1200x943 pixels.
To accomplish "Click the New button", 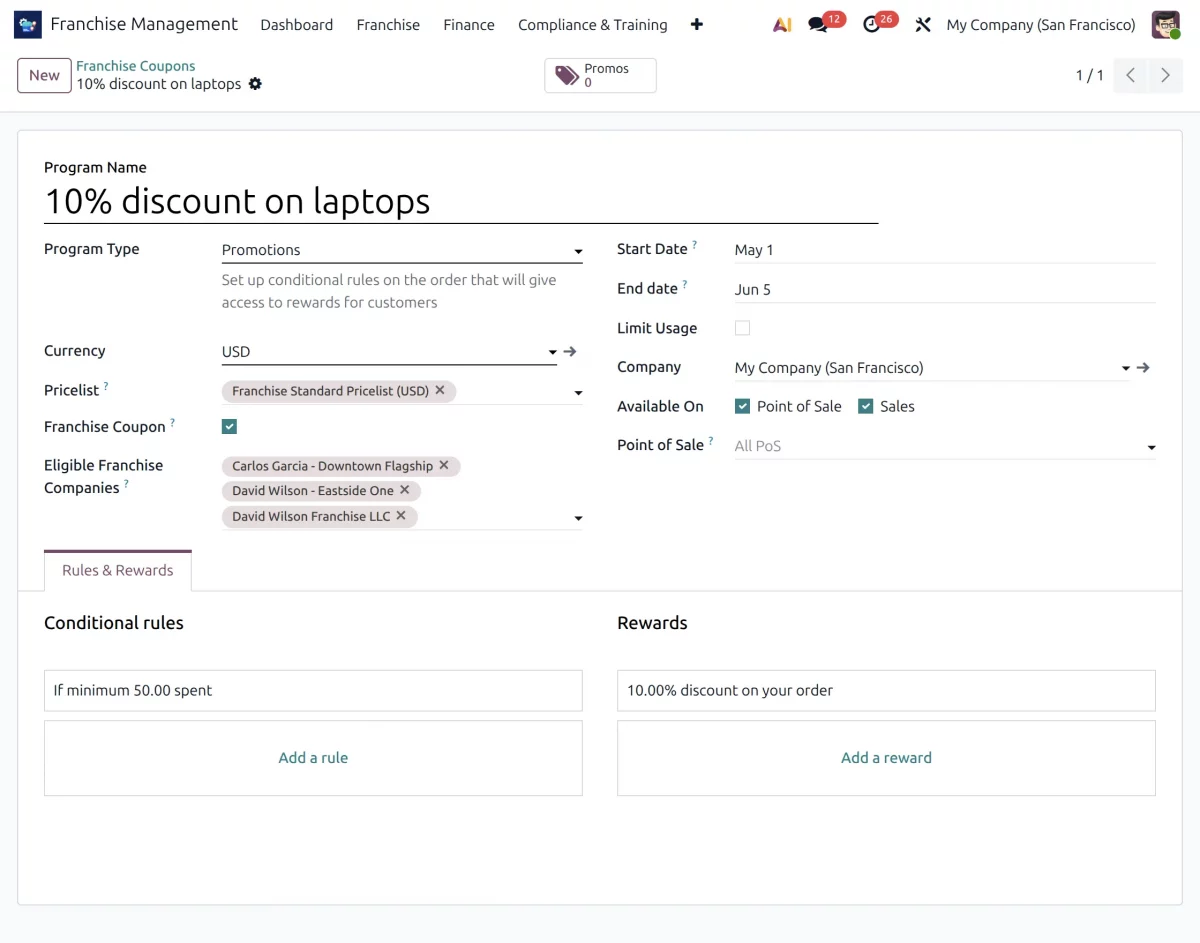I will [44, 75].
